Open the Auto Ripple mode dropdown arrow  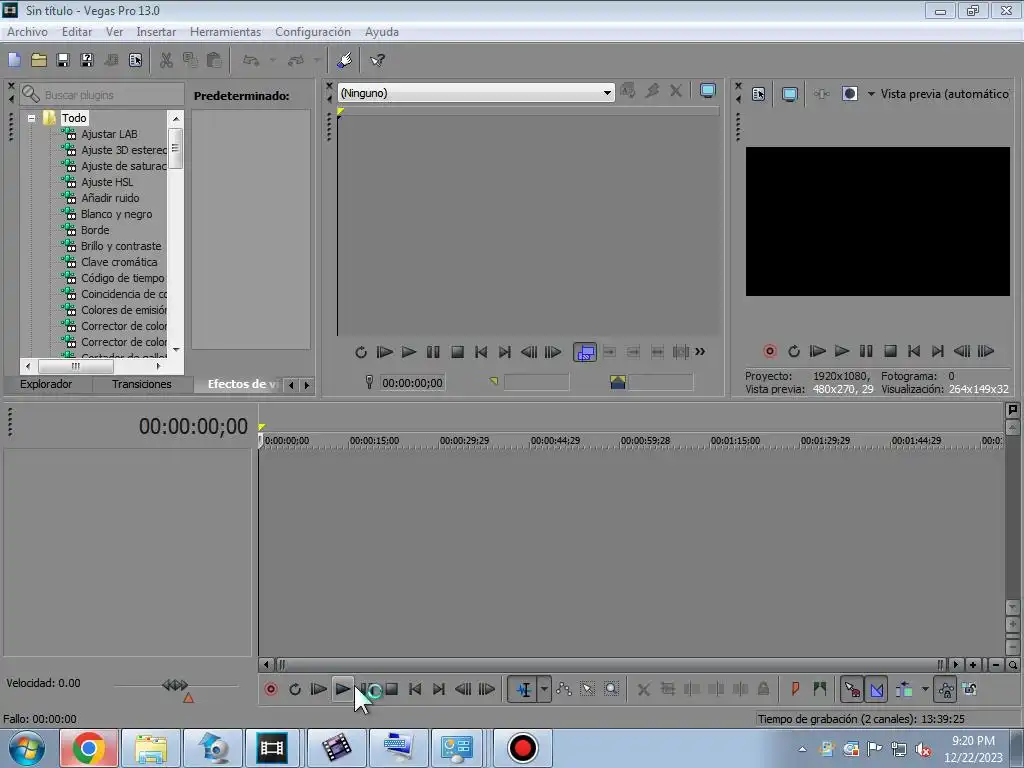pyautogui.click(x=925, y=689)
